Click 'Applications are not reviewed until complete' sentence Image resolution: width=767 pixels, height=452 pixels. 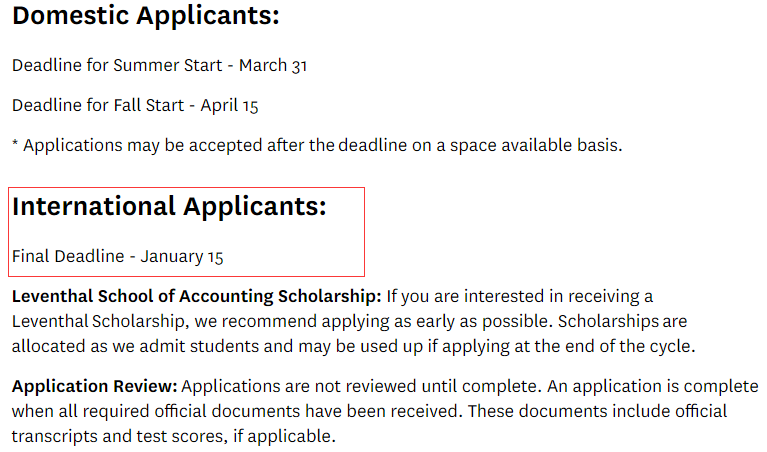[362, 386]
